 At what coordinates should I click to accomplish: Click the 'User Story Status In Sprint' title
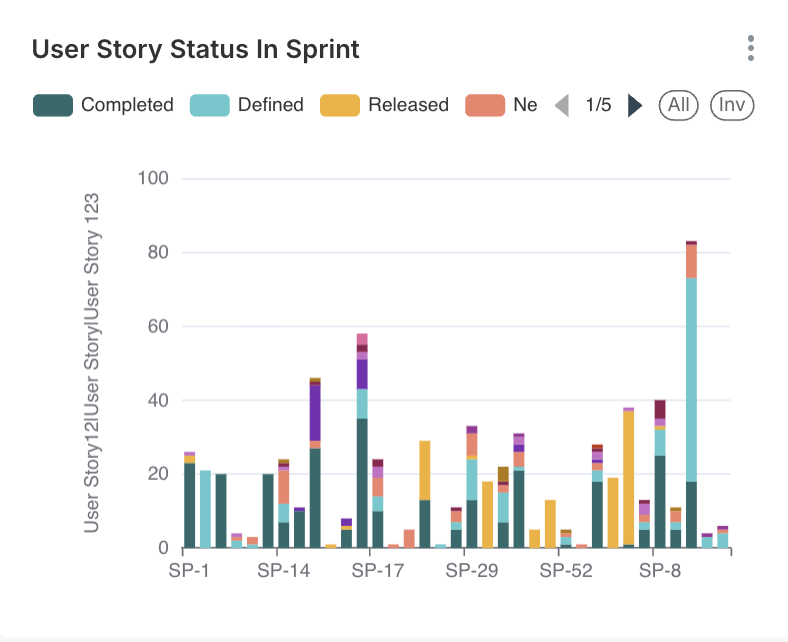[196, 49]
